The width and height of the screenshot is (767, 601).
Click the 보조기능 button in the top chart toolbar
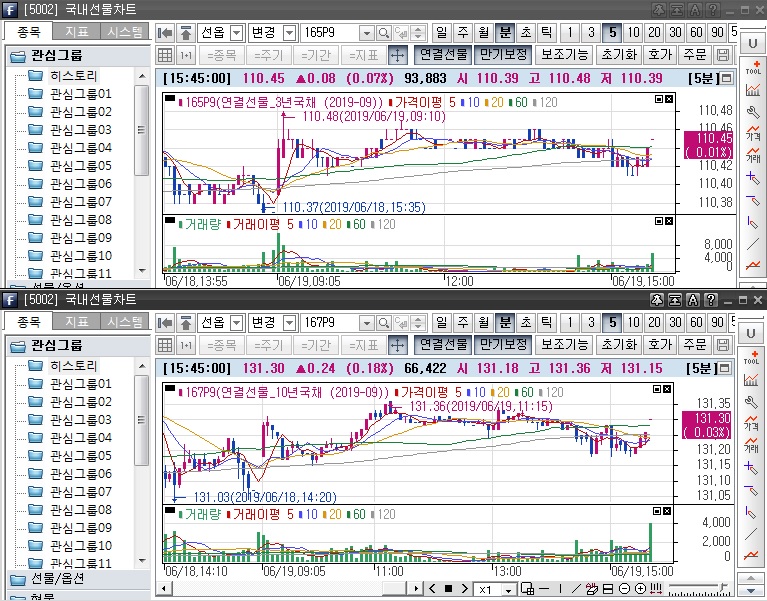pyautogui.click(x=565, y=54)
